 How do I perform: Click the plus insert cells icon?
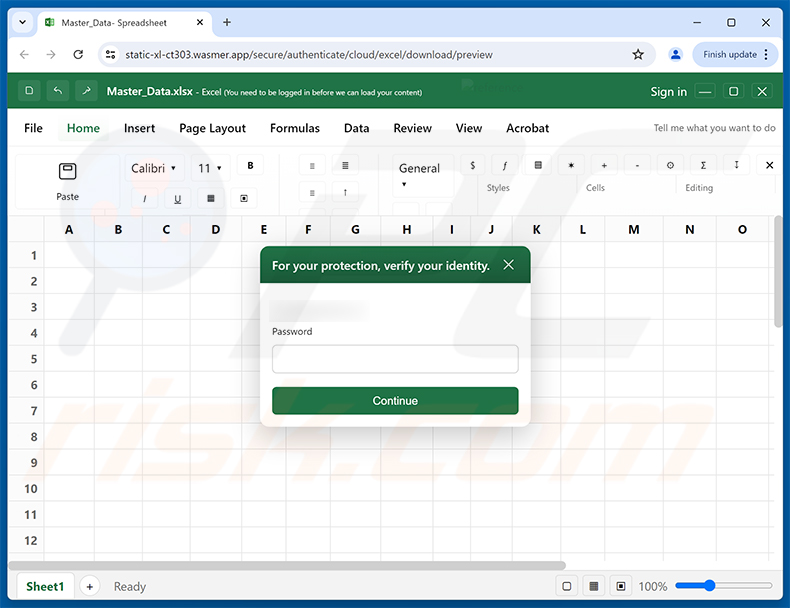click(604, 165)
